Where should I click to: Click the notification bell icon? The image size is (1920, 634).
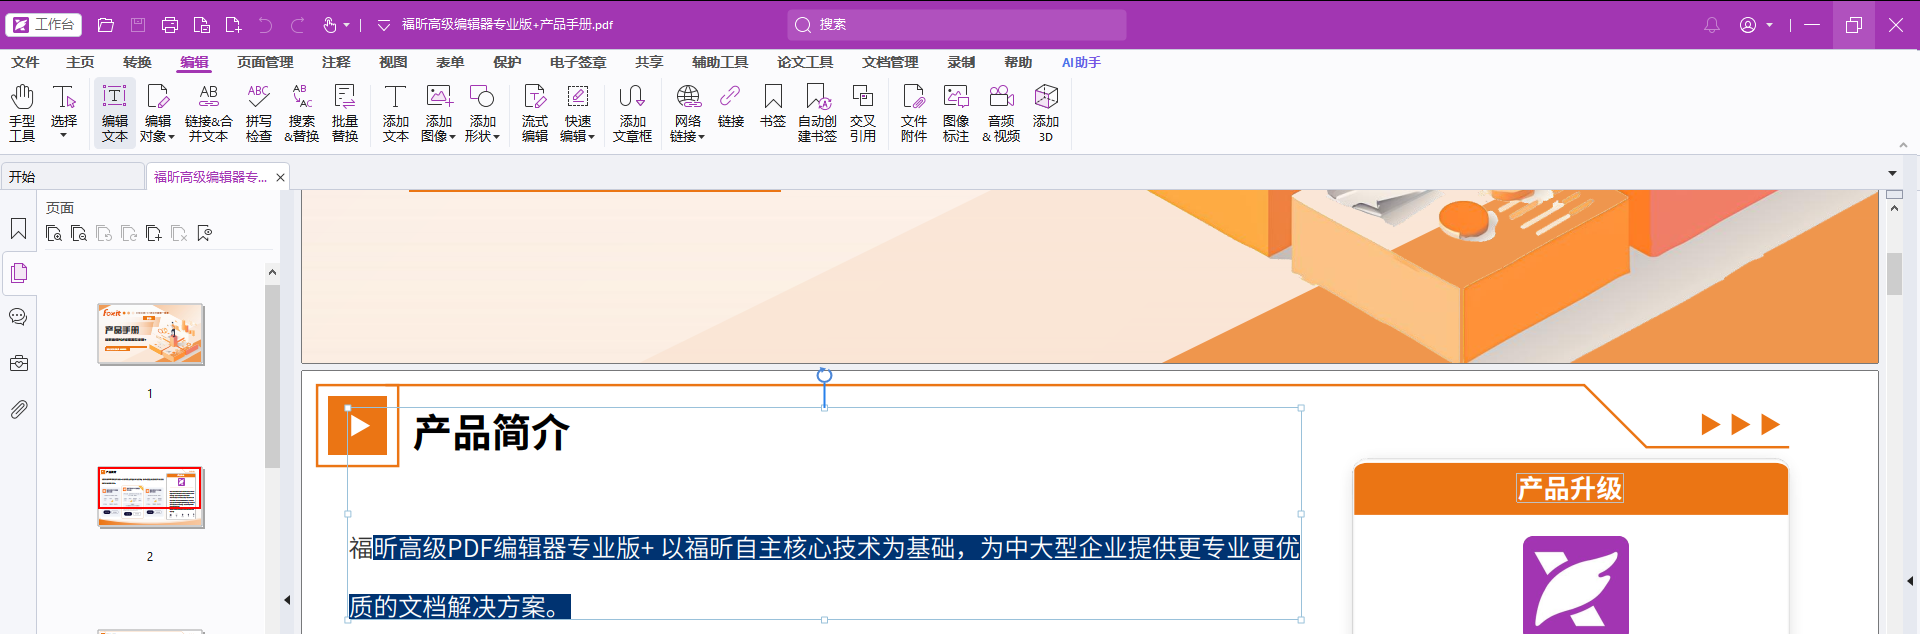1712,25
